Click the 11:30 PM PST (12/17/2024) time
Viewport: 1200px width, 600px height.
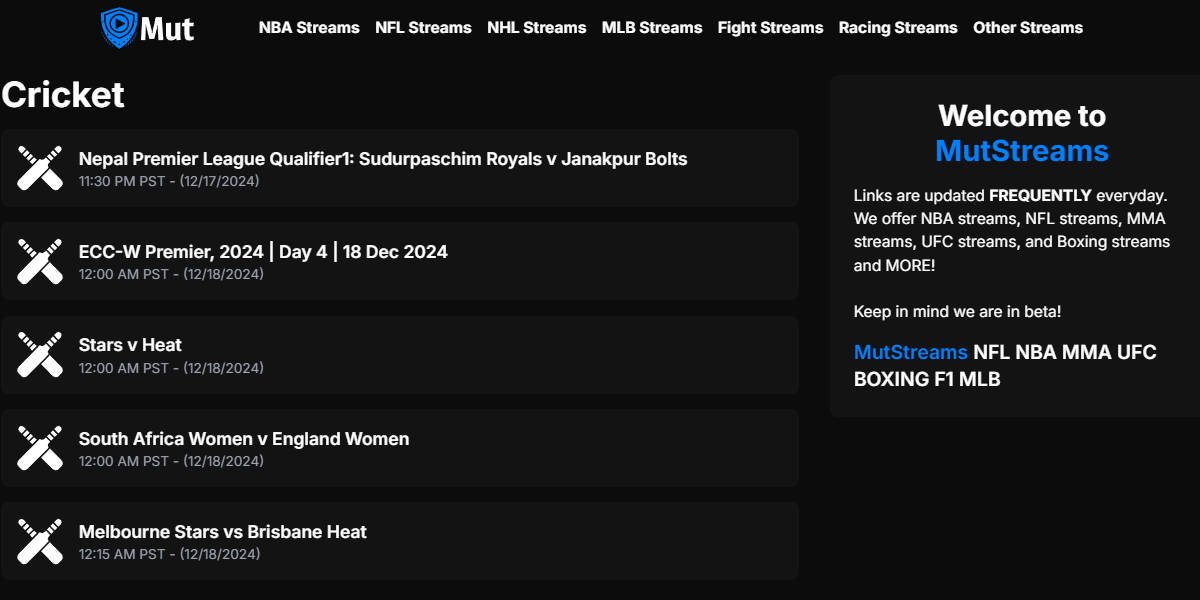[x=169, y=181]
